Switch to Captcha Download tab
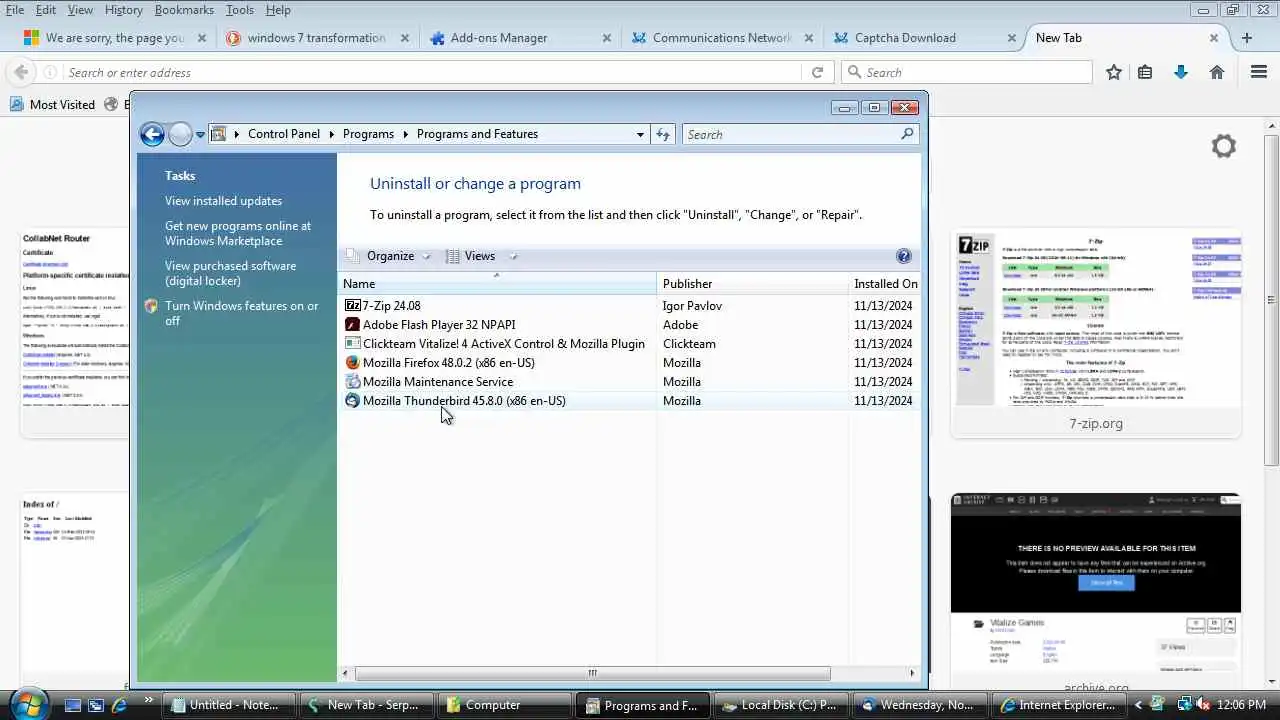1280x720 pixels. [x=925, y=38]
